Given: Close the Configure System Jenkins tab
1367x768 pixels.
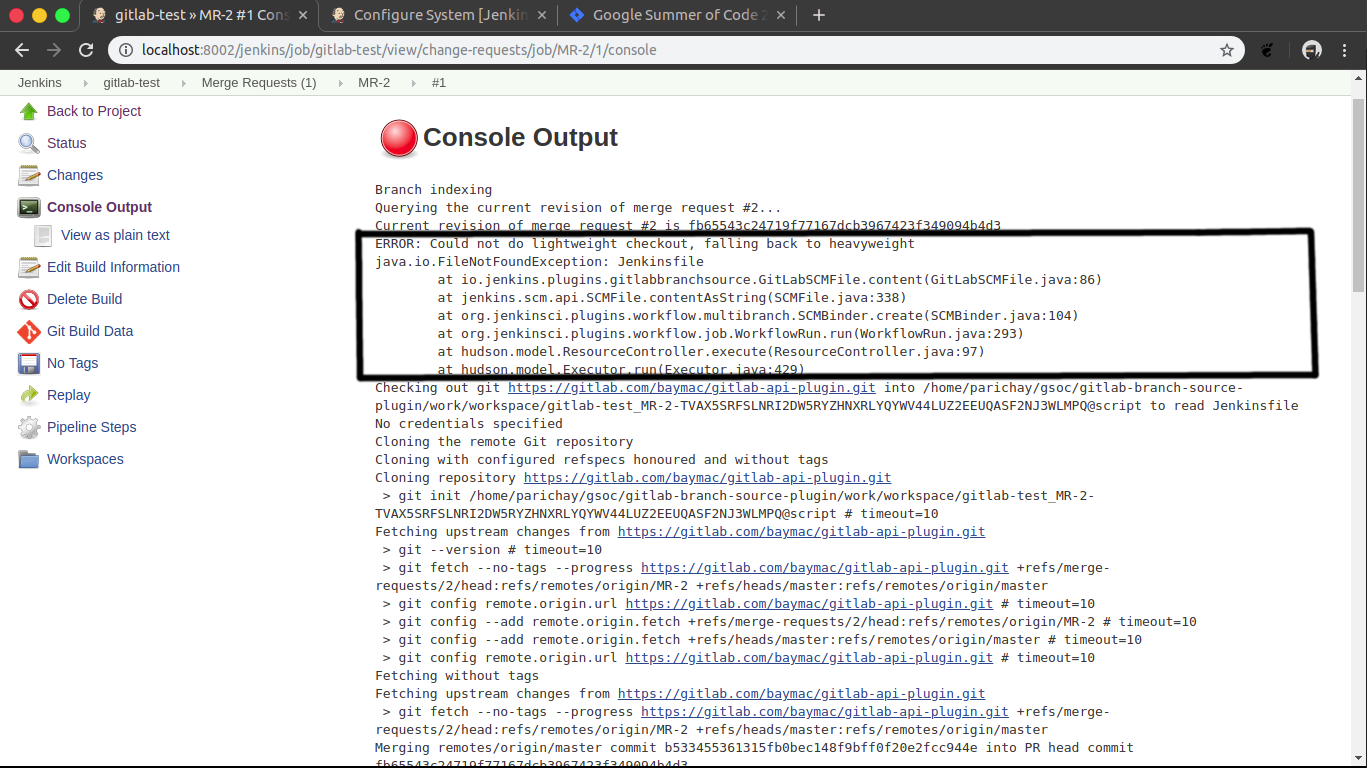Looking at the screenshot, I should point(541,15).
